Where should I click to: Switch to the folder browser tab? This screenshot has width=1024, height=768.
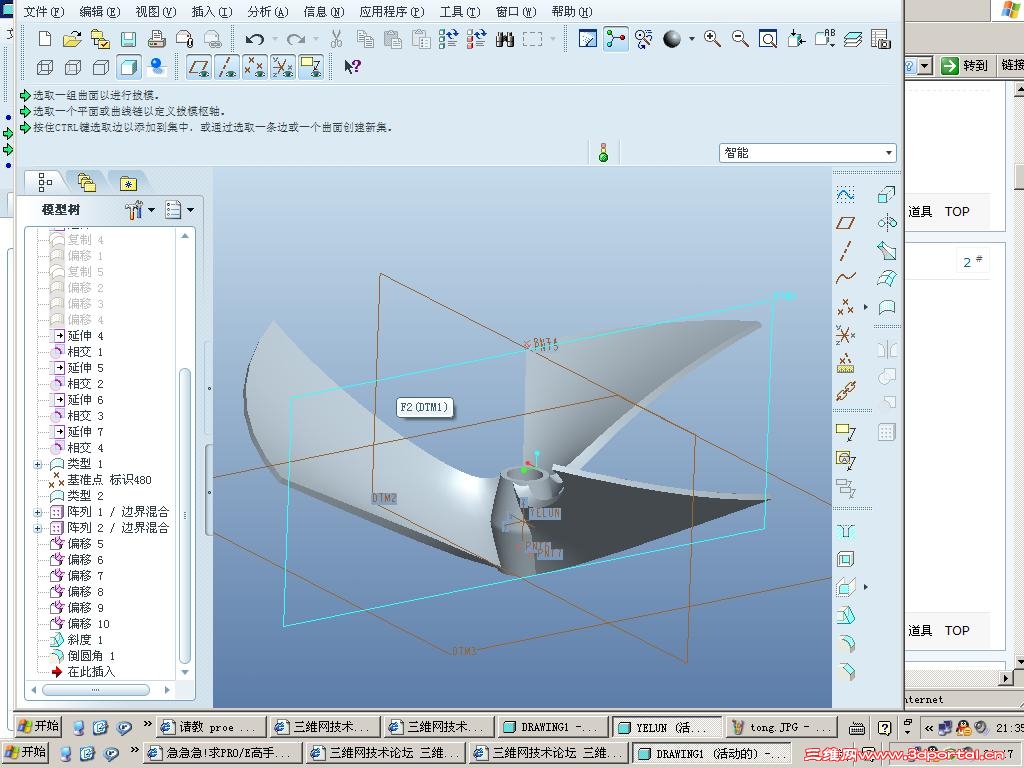86,182
